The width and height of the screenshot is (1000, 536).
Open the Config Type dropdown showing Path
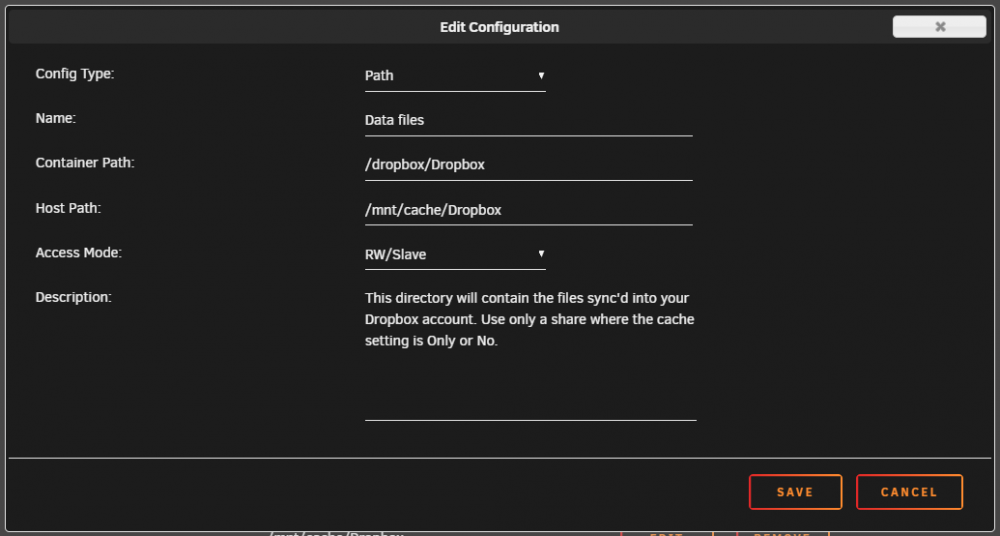(455, 76)
